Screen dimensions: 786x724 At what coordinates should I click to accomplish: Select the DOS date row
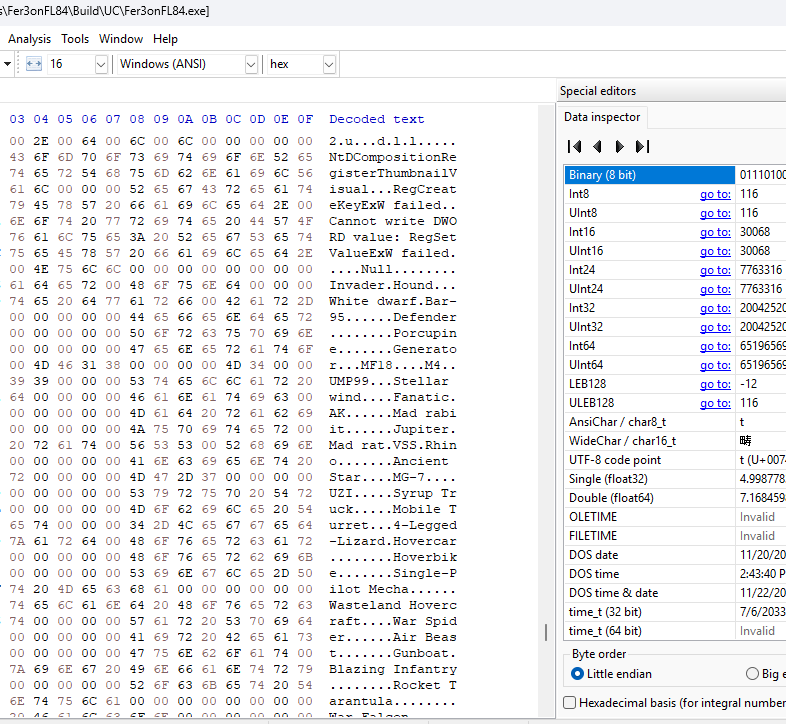tap(675, 556)
